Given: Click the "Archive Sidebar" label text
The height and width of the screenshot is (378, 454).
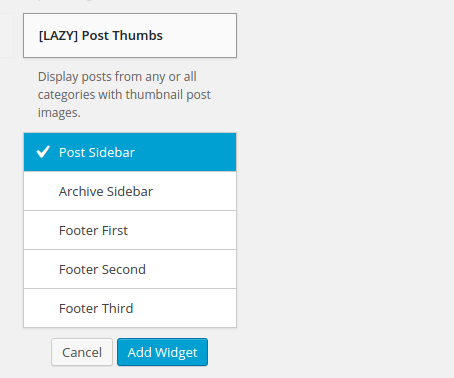Looking at the screenshot, I should coord(106,191).
